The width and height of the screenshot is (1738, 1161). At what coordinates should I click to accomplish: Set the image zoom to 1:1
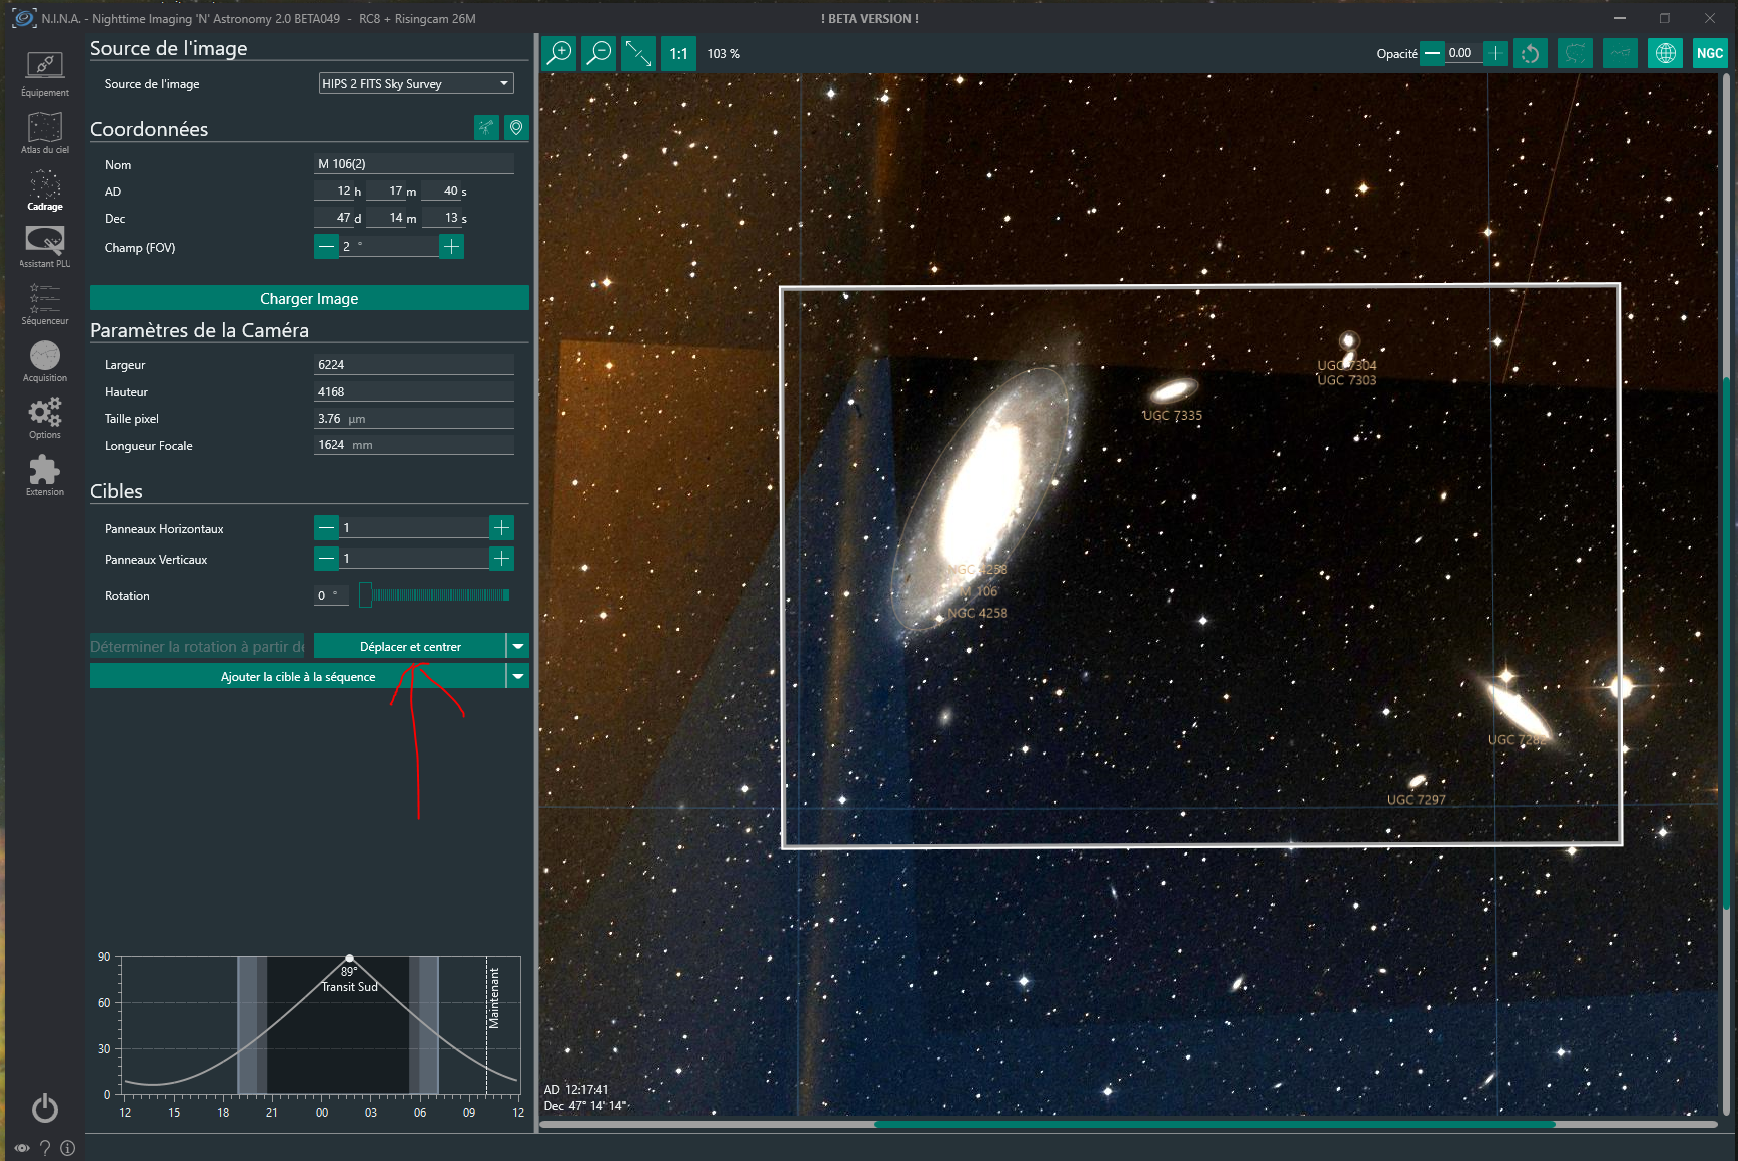click(x=678, y=53)
